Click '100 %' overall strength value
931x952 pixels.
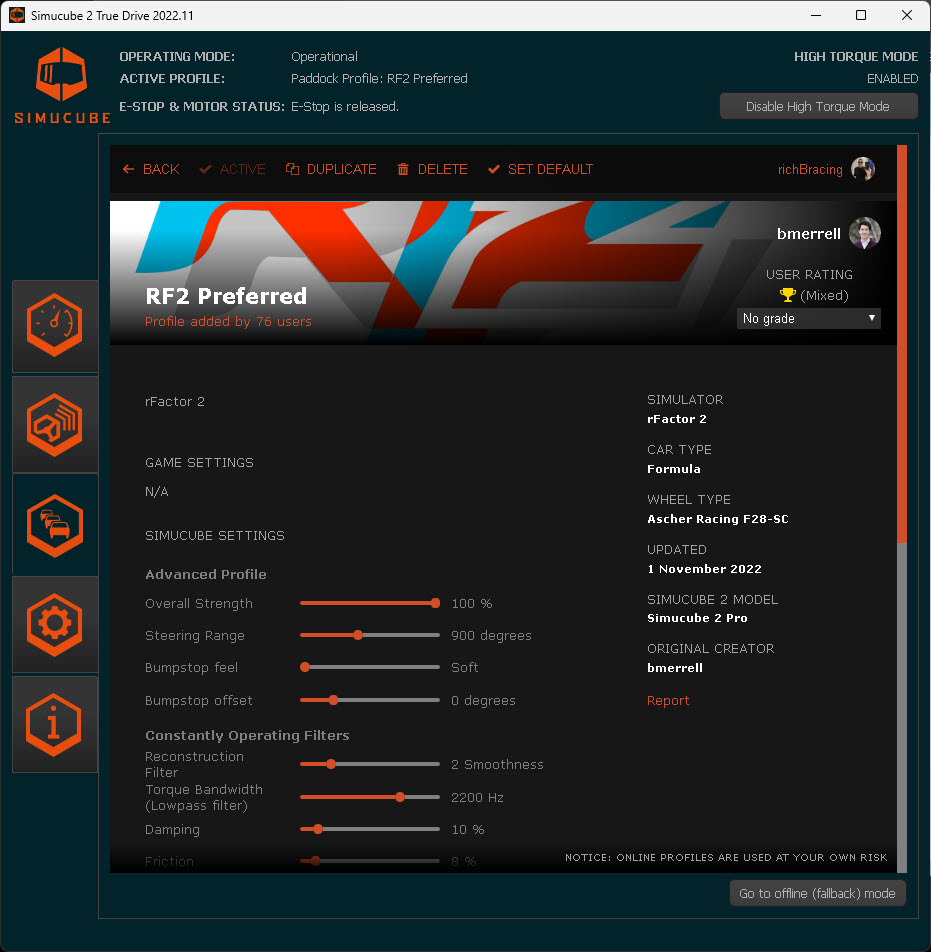472,604
